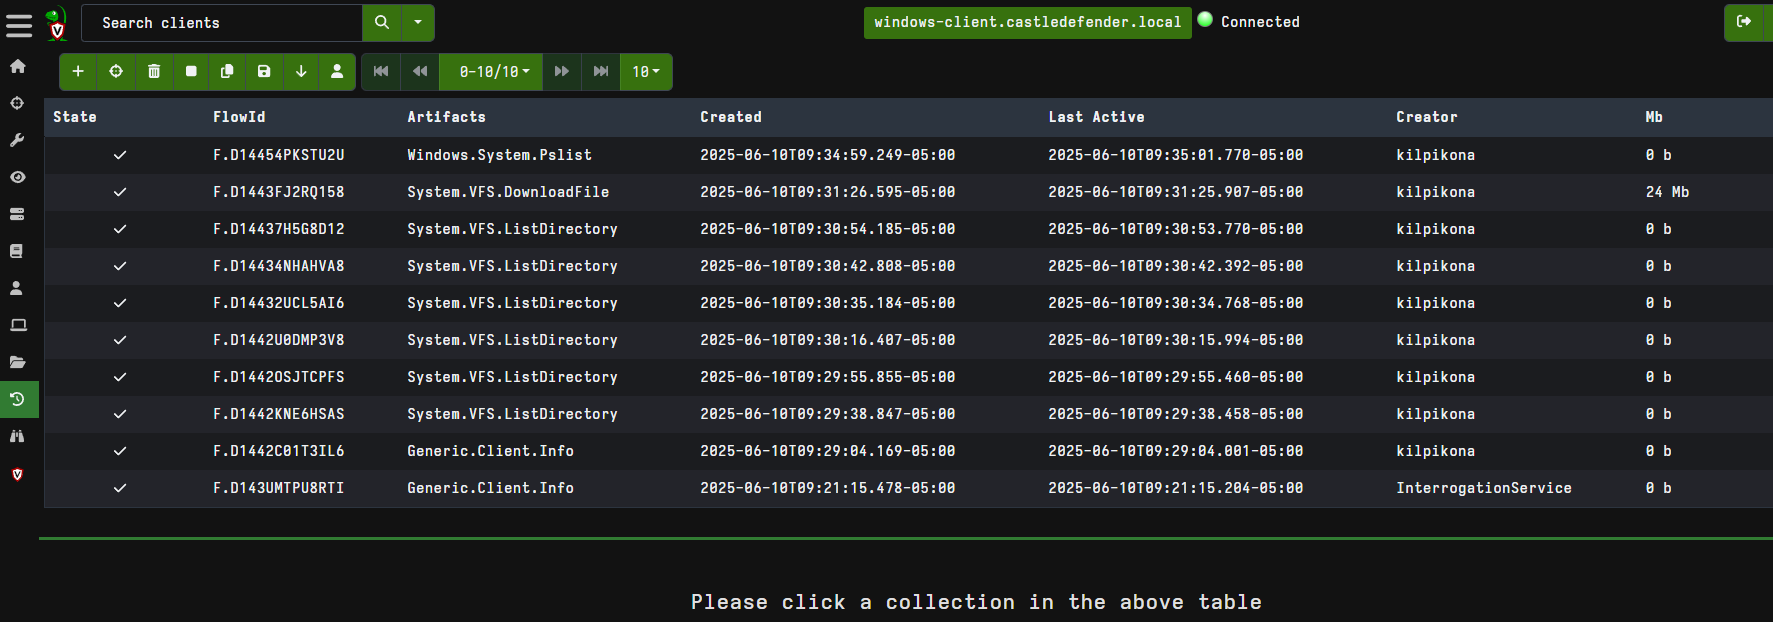Click state checkmark of F.D14454PKSTU2U

click(x=120, y=155)
